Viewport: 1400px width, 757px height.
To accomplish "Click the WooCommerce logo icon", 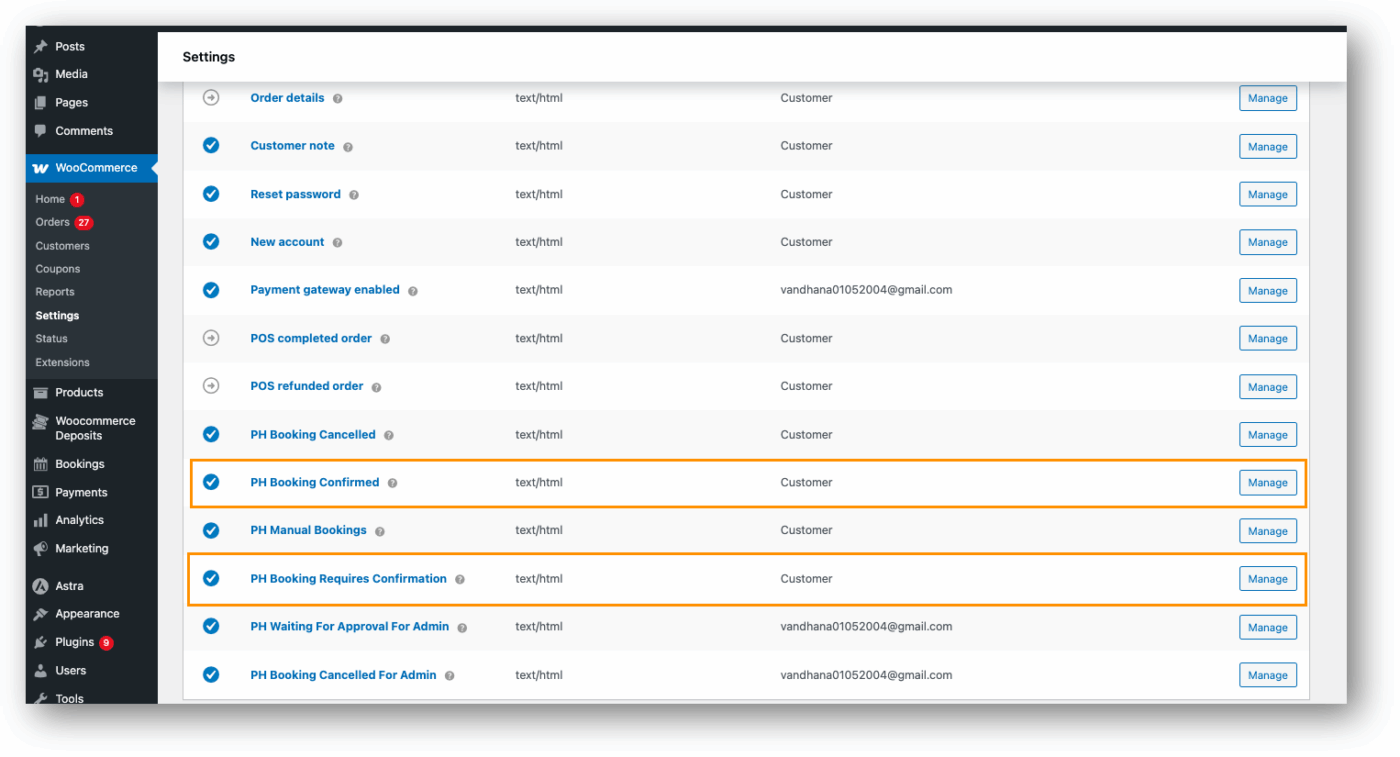I will click(x=41, y=168).
